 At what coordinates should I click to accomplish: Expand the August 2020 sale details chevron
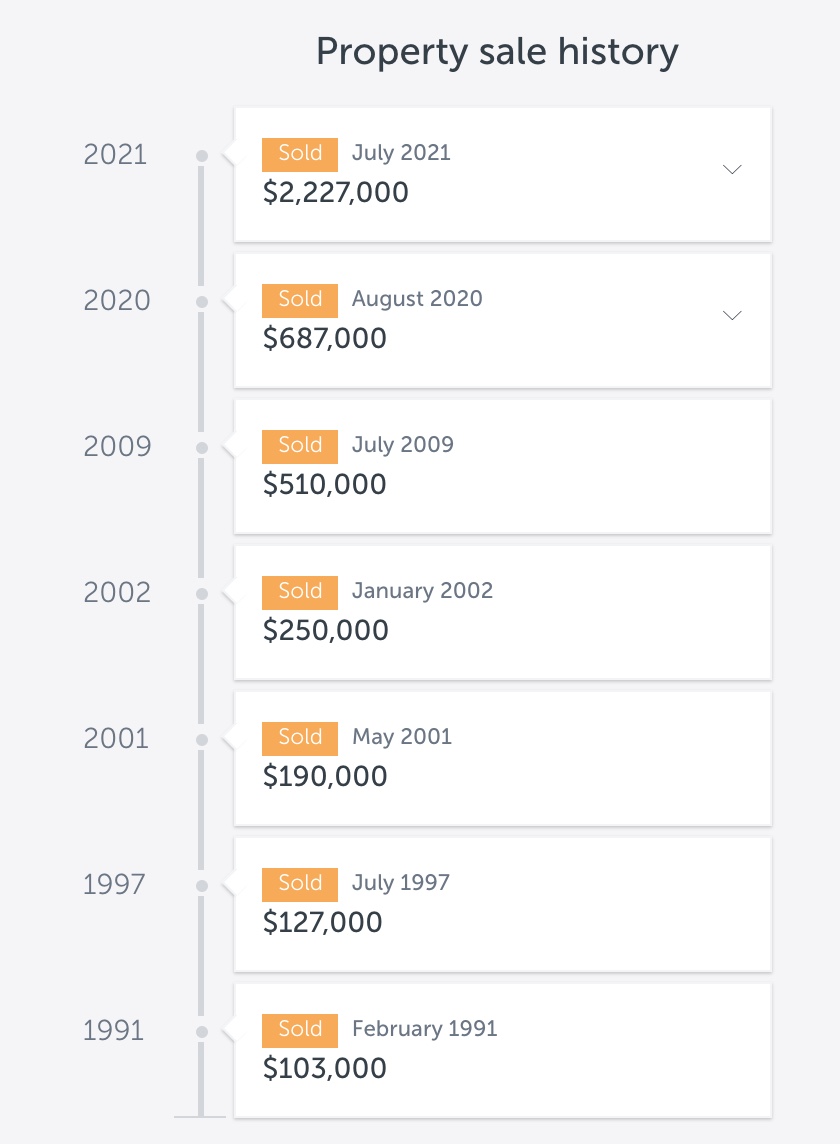point(732,316)
